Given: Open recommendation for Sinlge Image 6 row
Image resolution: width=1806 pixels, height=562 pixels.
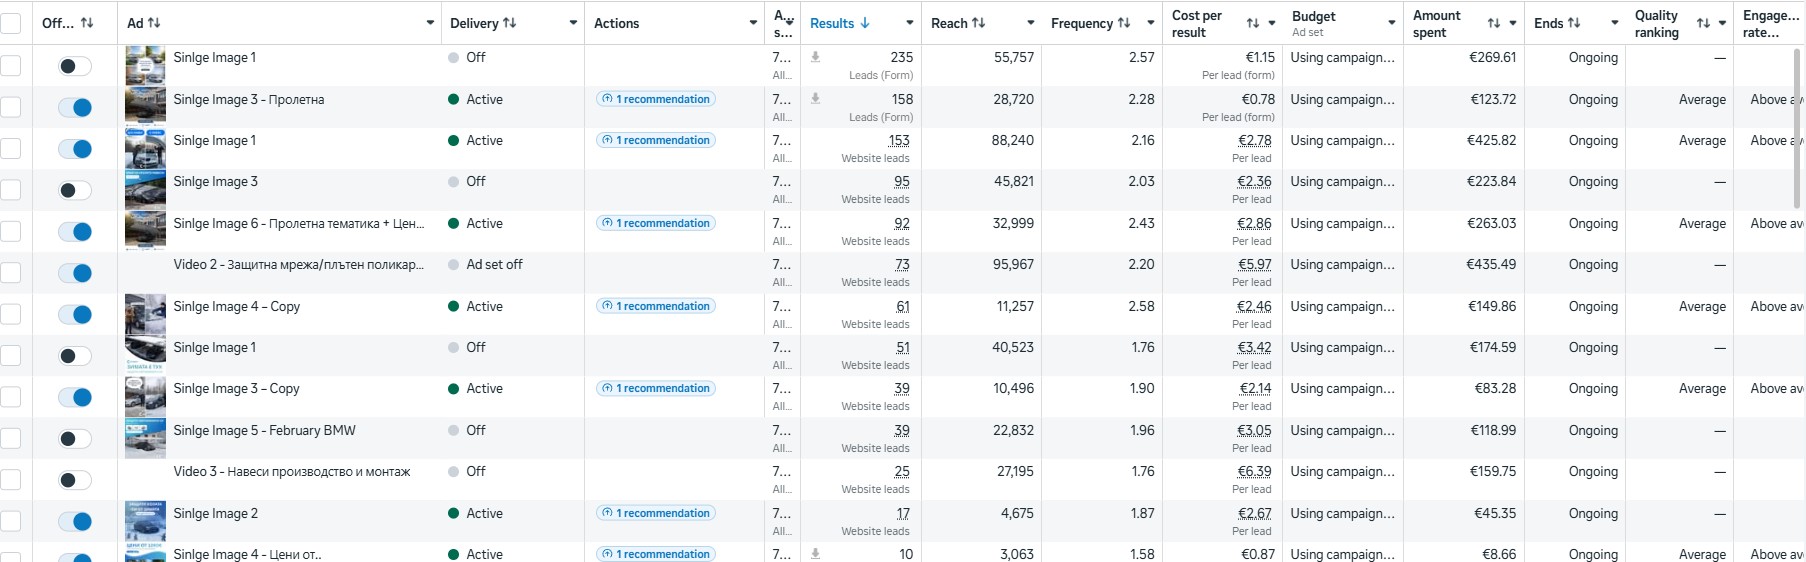Looking at the screenshot, I should [x=656, y=223].
